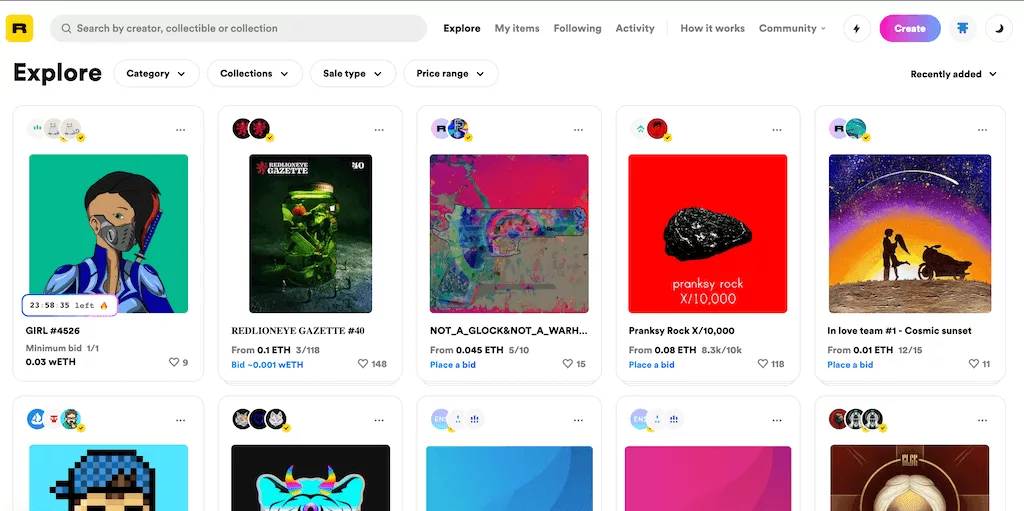Click the 0.03 wETH minimum bid value
The height and width of the screenshot is (511, 1024).
[x=50, y=361]
